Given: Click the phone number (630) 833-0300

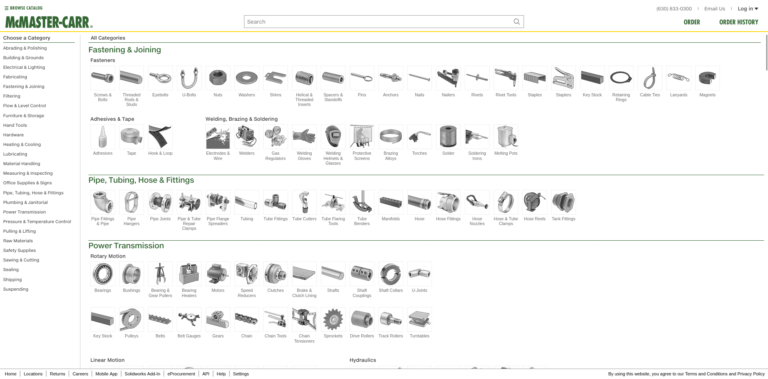Looking at the screenshot, I should [x=674, y=9].
